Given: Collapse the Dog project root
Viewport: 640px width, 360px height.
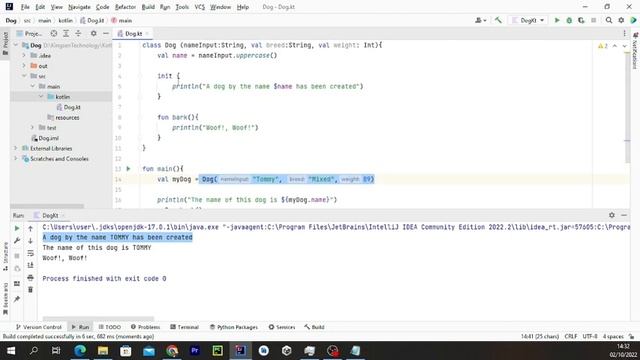Looking at the screenshot, I should pos(16,45).
